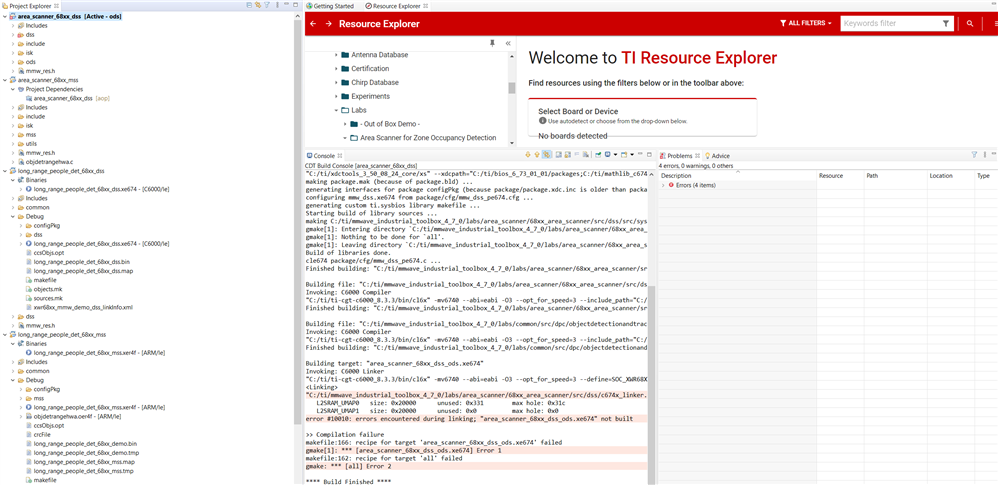Select sources.mk in project tree
998x485 pixels.
pyautogui.click(x=48, y=298)
